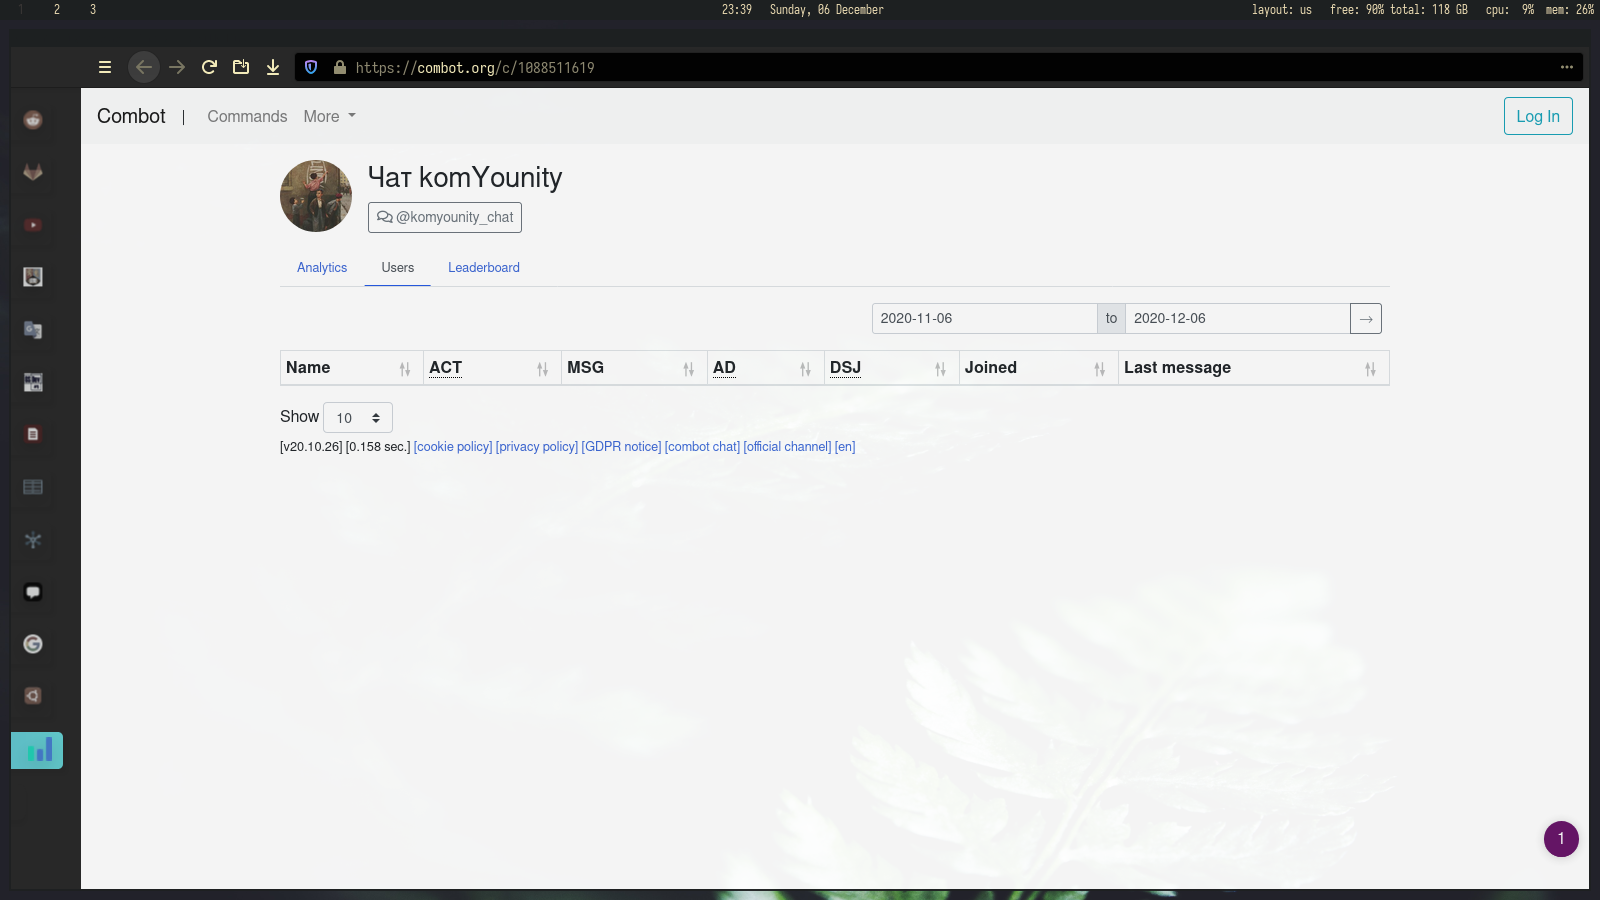The image size is (1600, 900).
Task: Click the mem: 26% status indicator
Action: tap(1570, 9)
